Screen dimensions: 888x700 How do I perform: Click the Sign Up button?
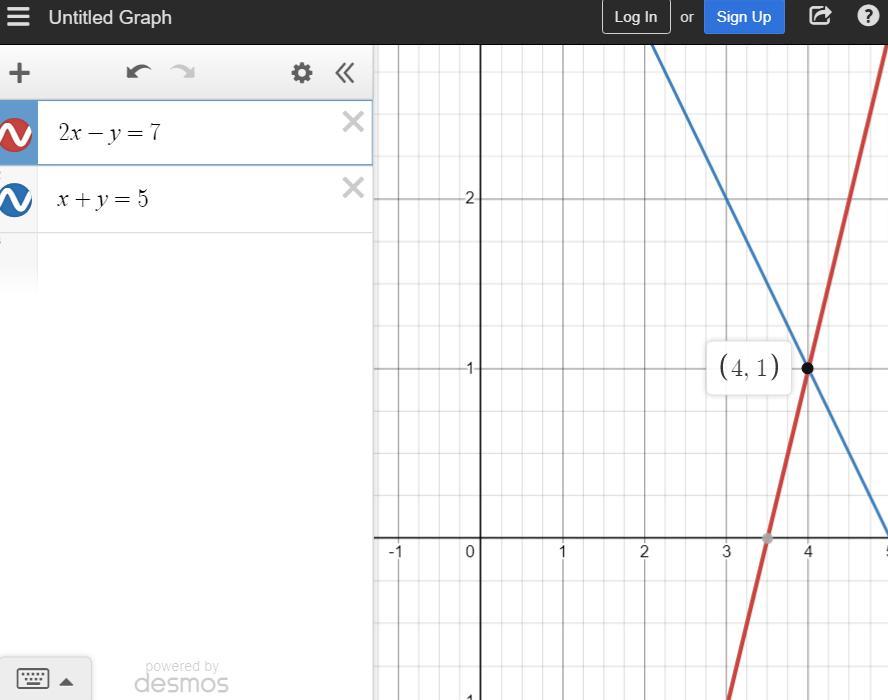[x=744, y=17]
